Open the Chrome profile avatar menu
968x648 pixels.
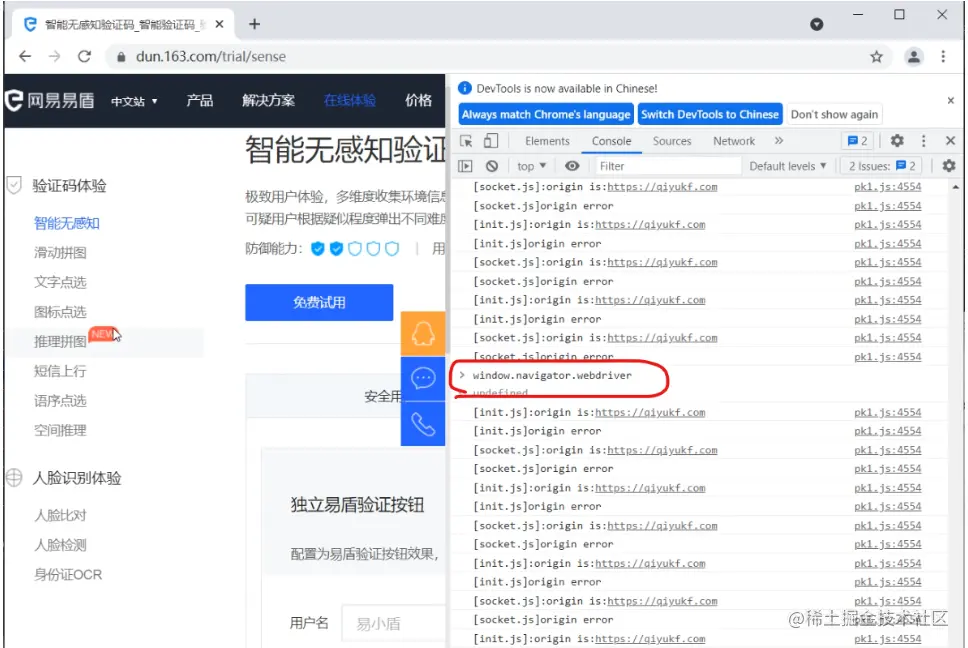point(913,57)
